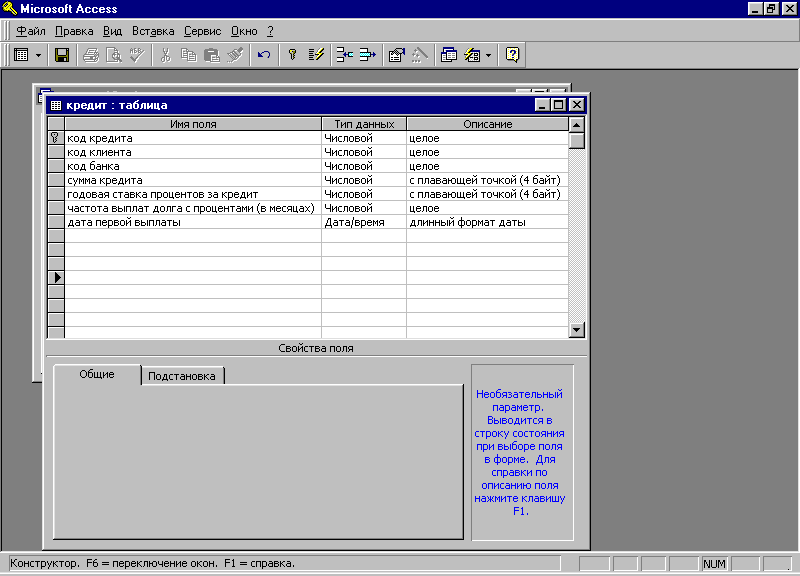Open Print Preview icon
The height and width of the screenshot is (576, 800).
(x=113, y=55)
